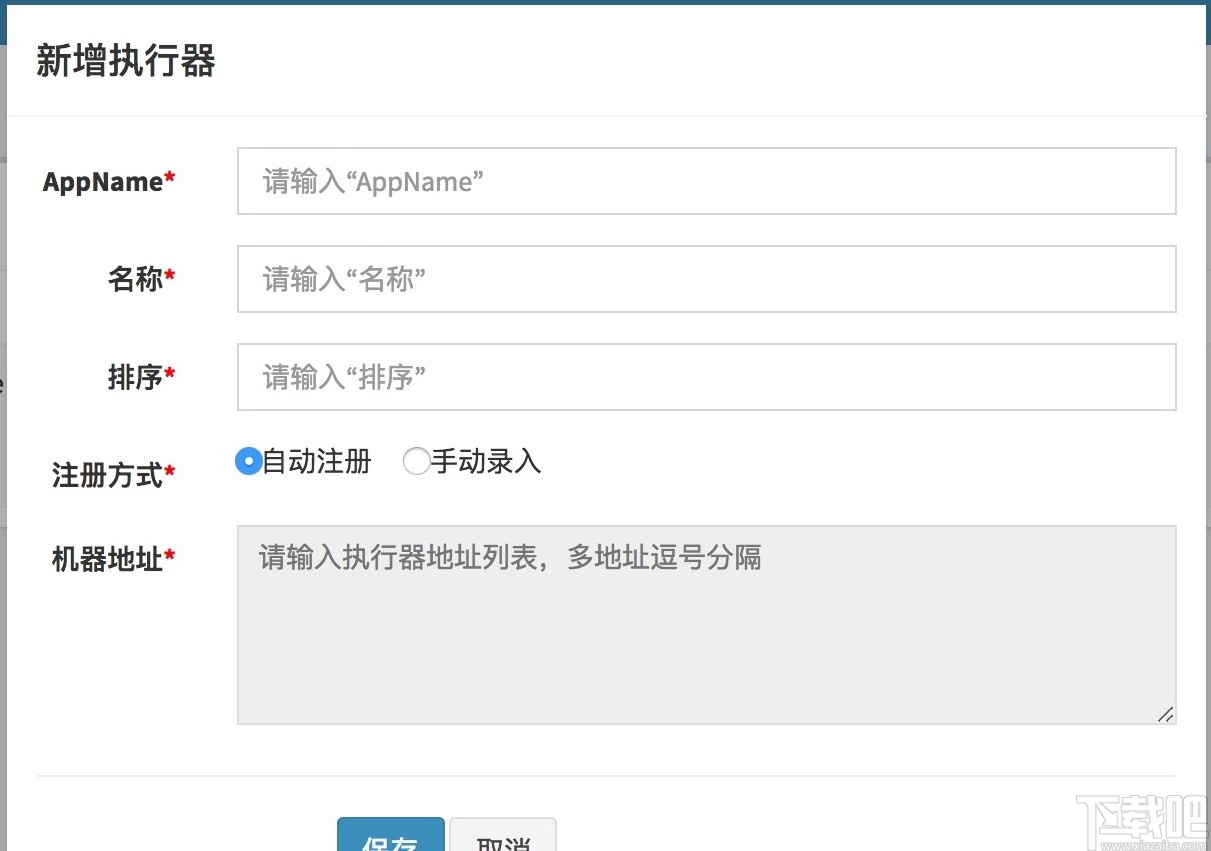Click the AppName field label
1211x851 pixels.
(103, 182)
